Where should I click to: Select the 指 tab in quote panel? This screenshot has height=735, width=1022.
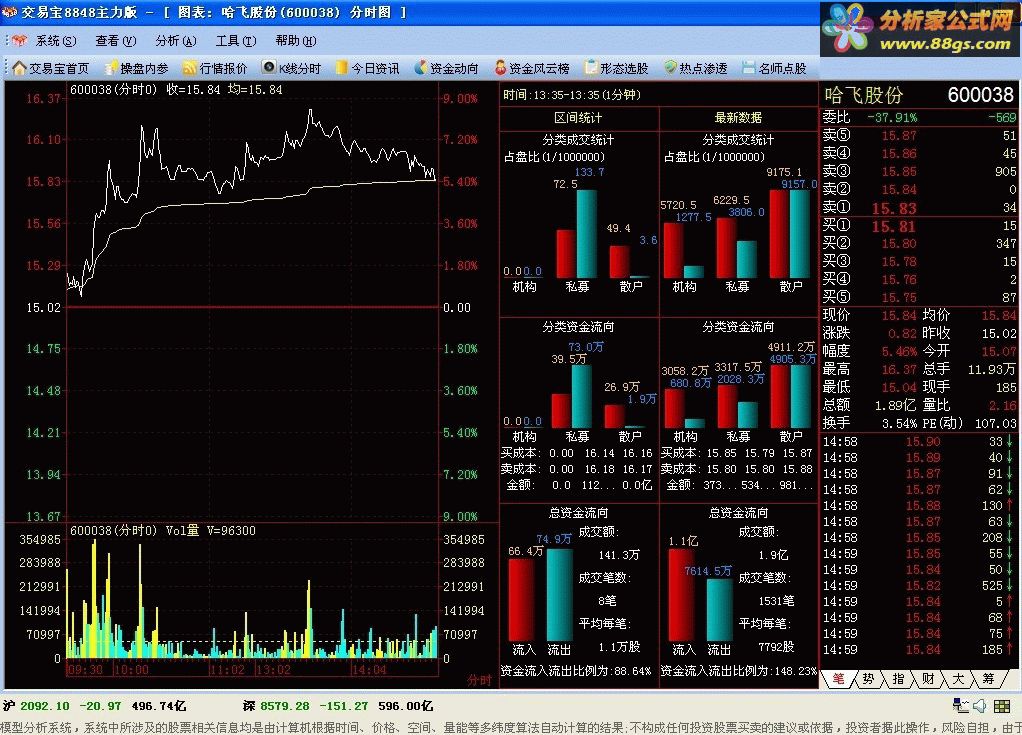click(x=898, y=679)
